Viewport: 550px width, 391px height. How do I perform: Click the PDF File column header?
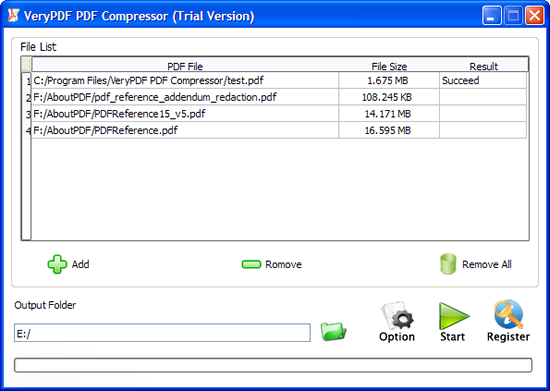click(185, 65)
